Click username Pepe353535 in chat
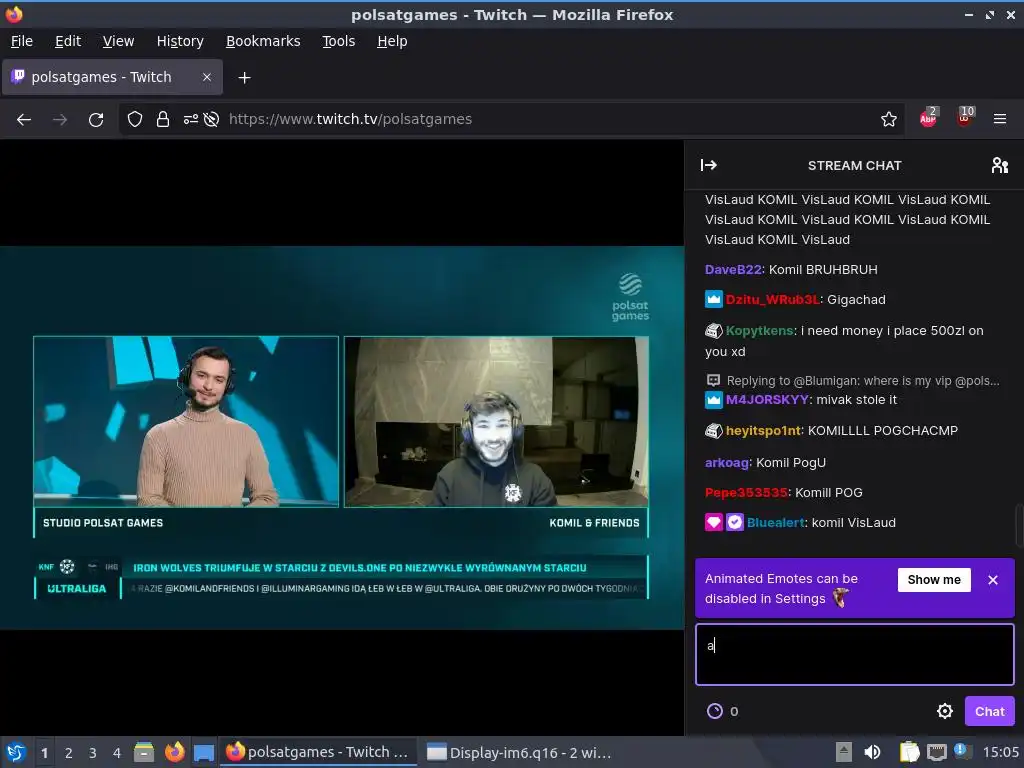 pos(746,492)
